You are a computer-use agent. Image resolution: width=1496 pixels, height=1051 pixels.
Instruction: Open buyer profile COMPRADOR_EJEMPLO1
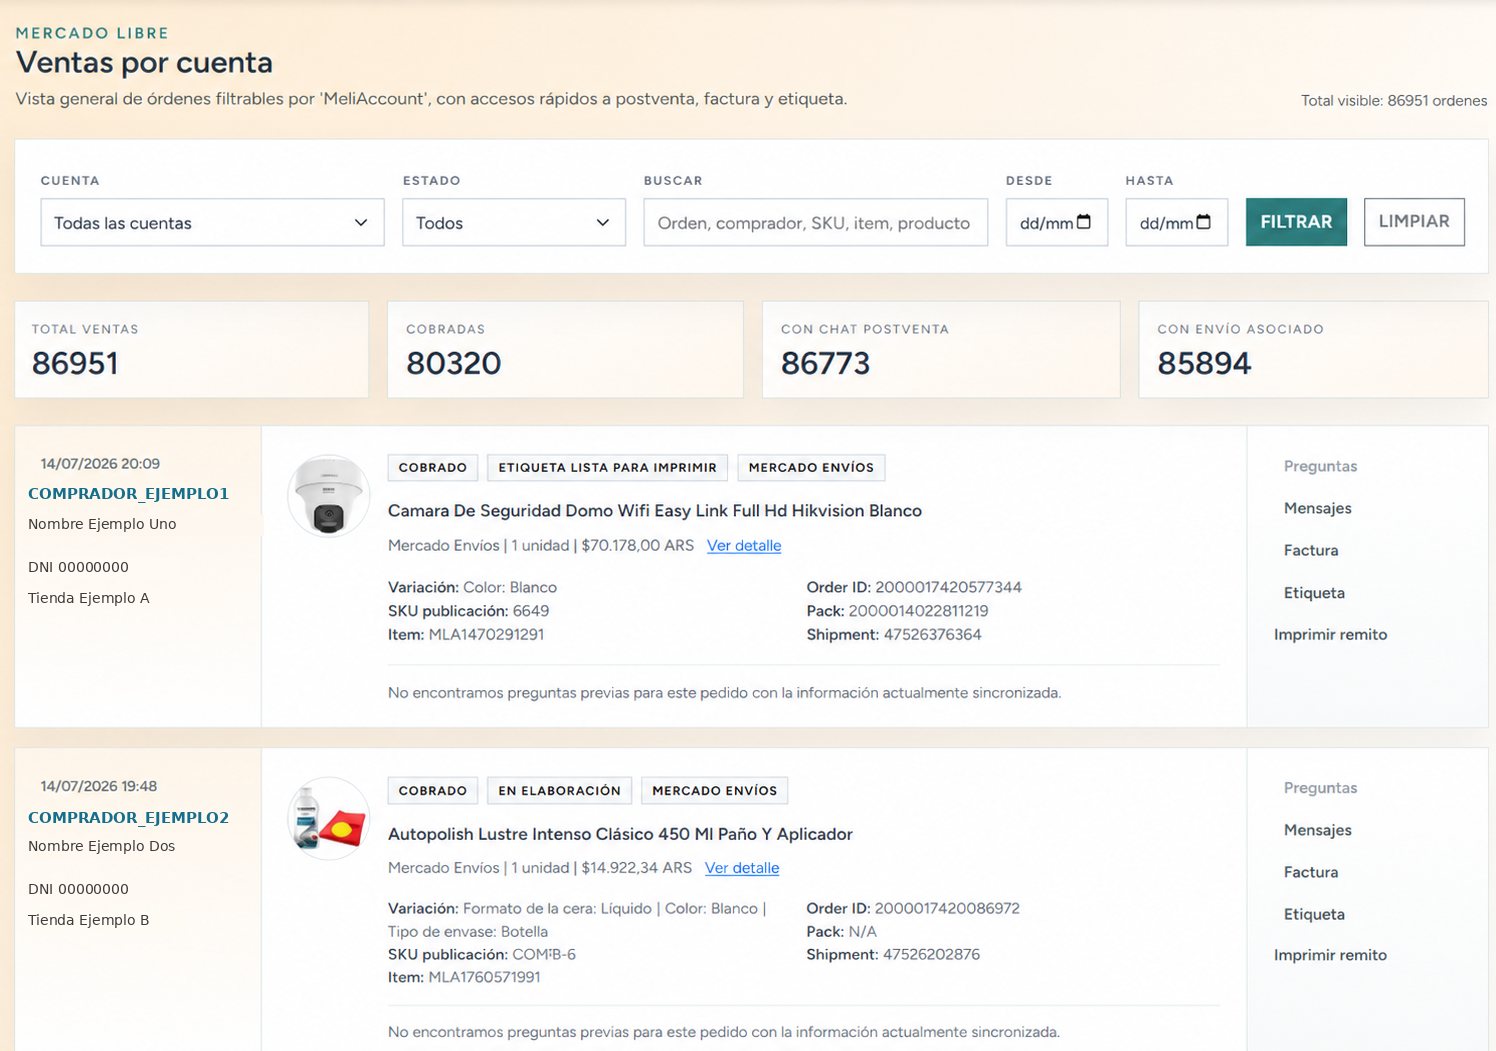[x=128, y=494]
